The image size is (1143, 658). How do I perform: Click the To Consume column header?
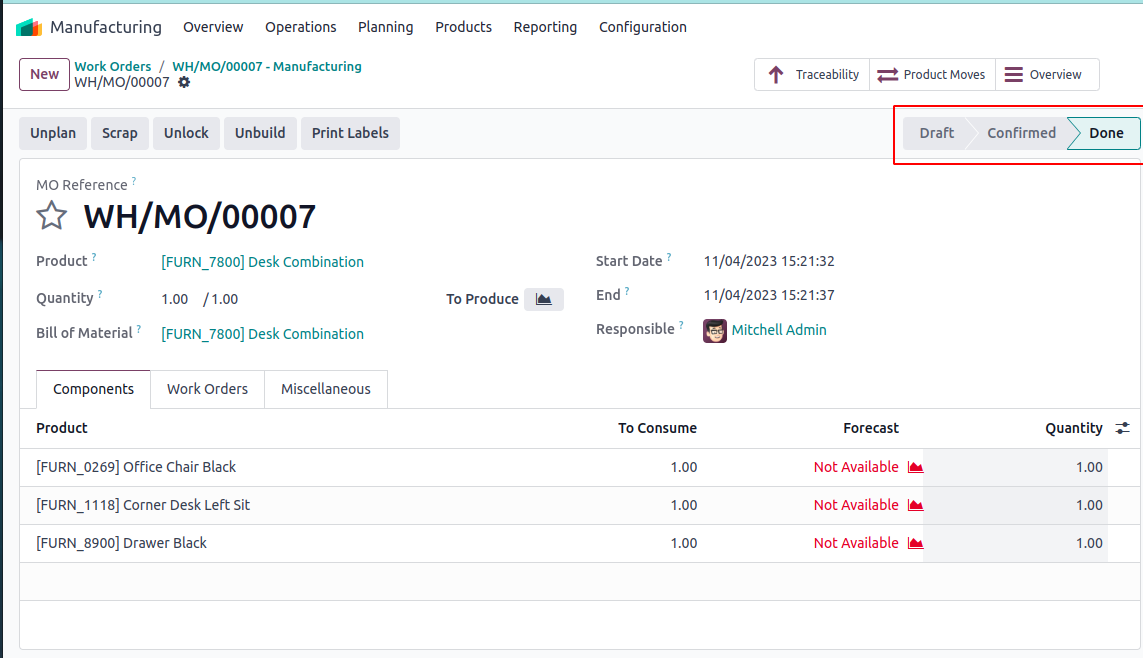[x=658, y=428]
